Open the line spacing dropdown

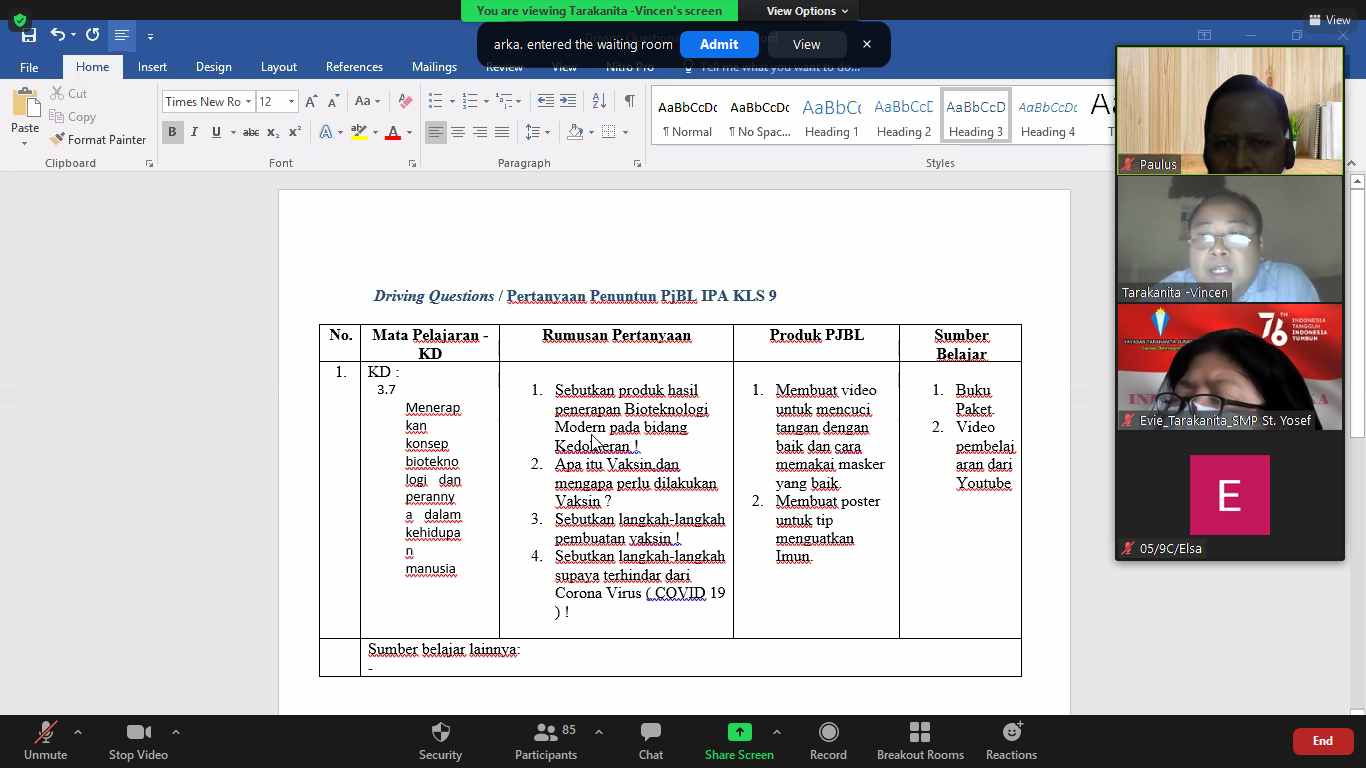coord(538,132)
